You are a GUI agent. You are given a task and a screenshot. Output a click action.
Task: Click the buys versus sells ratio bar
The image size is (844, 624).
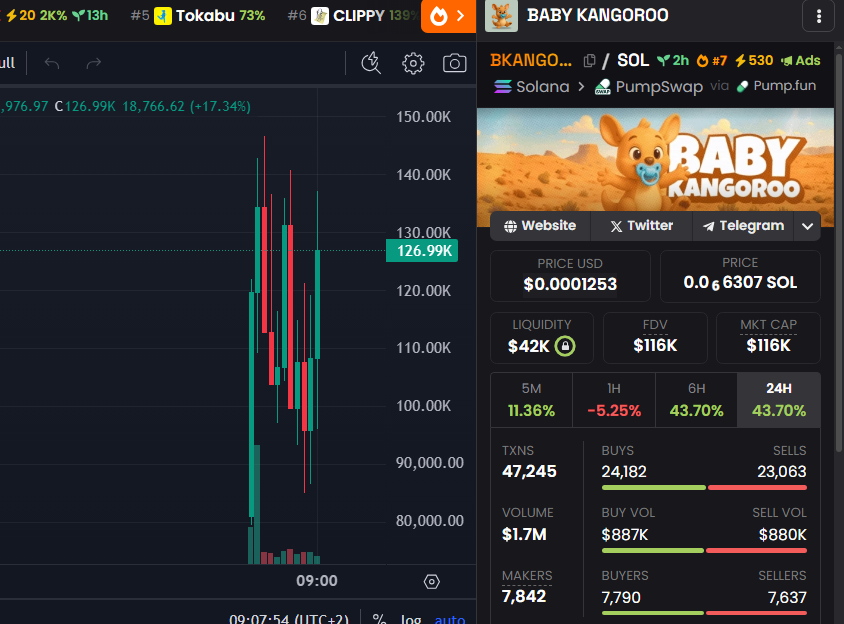[x=704, y=488]
